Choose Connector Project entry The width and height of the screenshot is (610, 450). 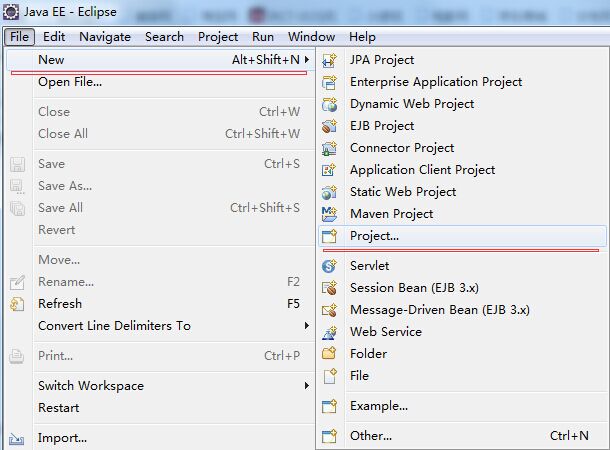point(462,148)
